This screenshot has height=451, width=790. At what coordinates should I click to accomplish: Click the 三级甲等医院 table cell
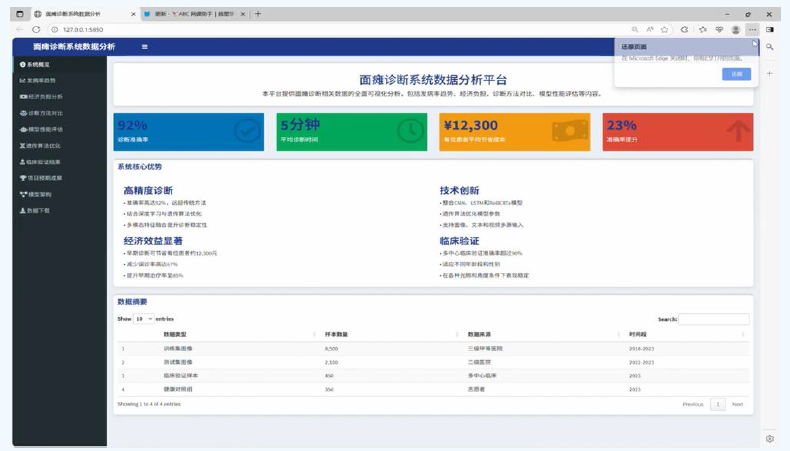tap(485, 349)
